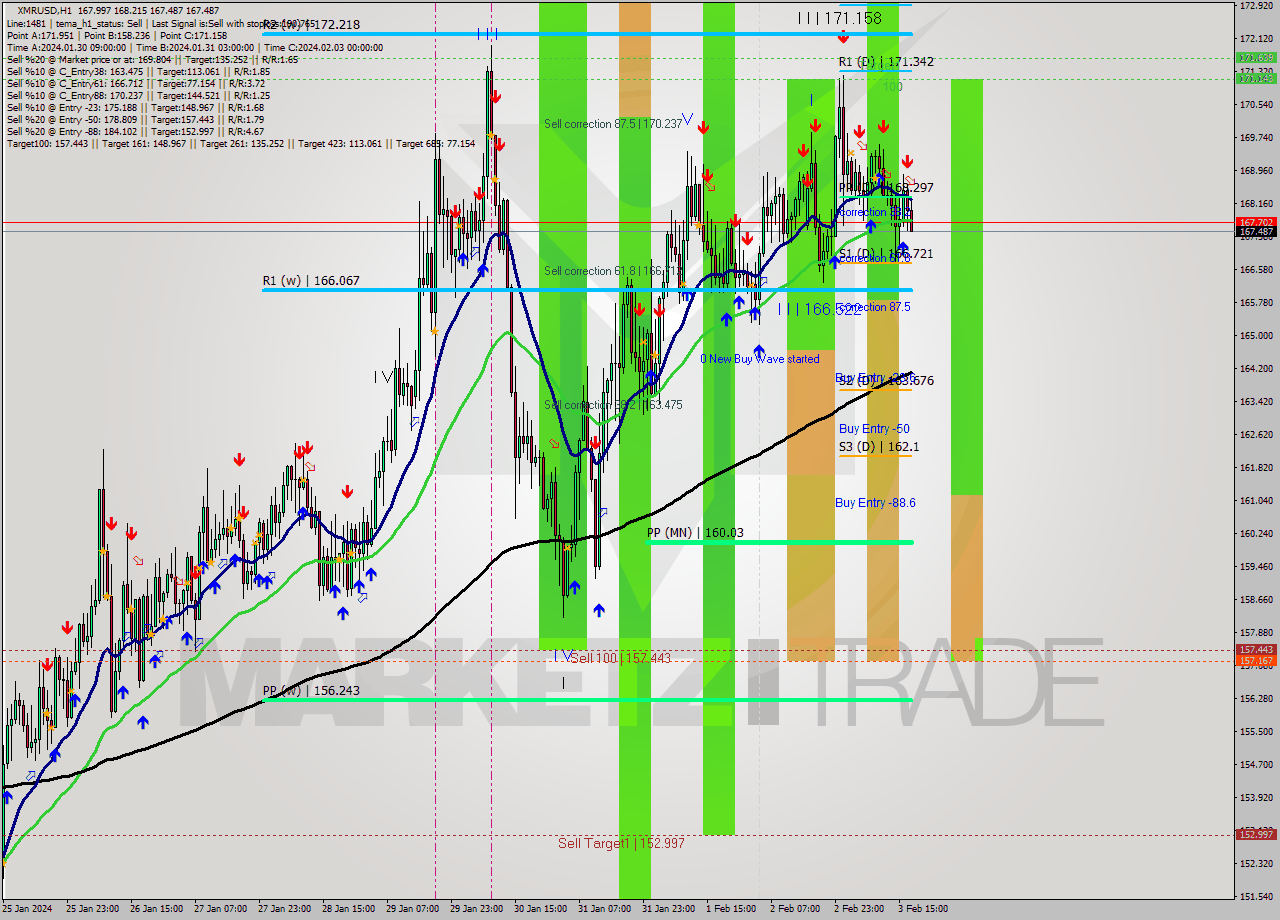Click the 157.443 price tag on the axis
The image size is (1280, 920).
click(x=1256, y=650)
